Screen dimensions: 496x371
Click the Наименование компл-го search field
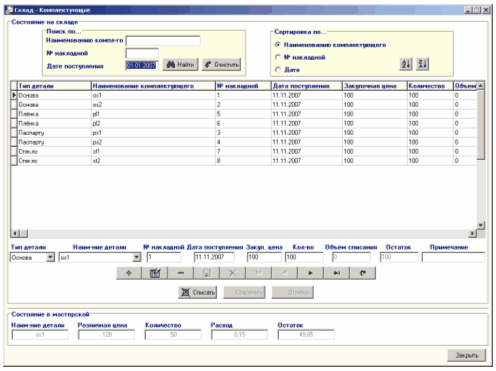pos(163,41)
